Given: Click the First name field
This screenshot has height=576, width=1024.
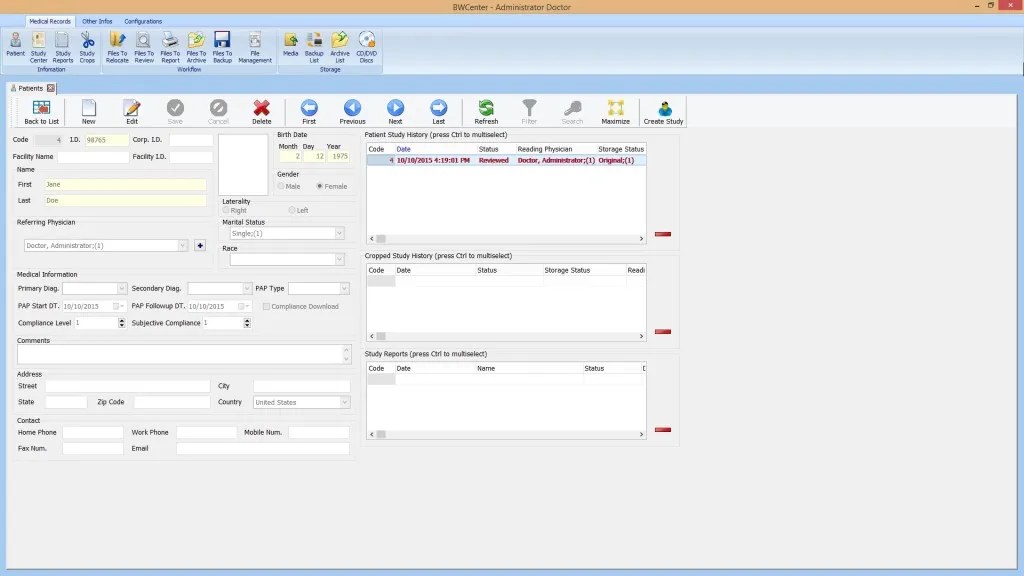Looking at the screenshot, I should coord(125,185).
